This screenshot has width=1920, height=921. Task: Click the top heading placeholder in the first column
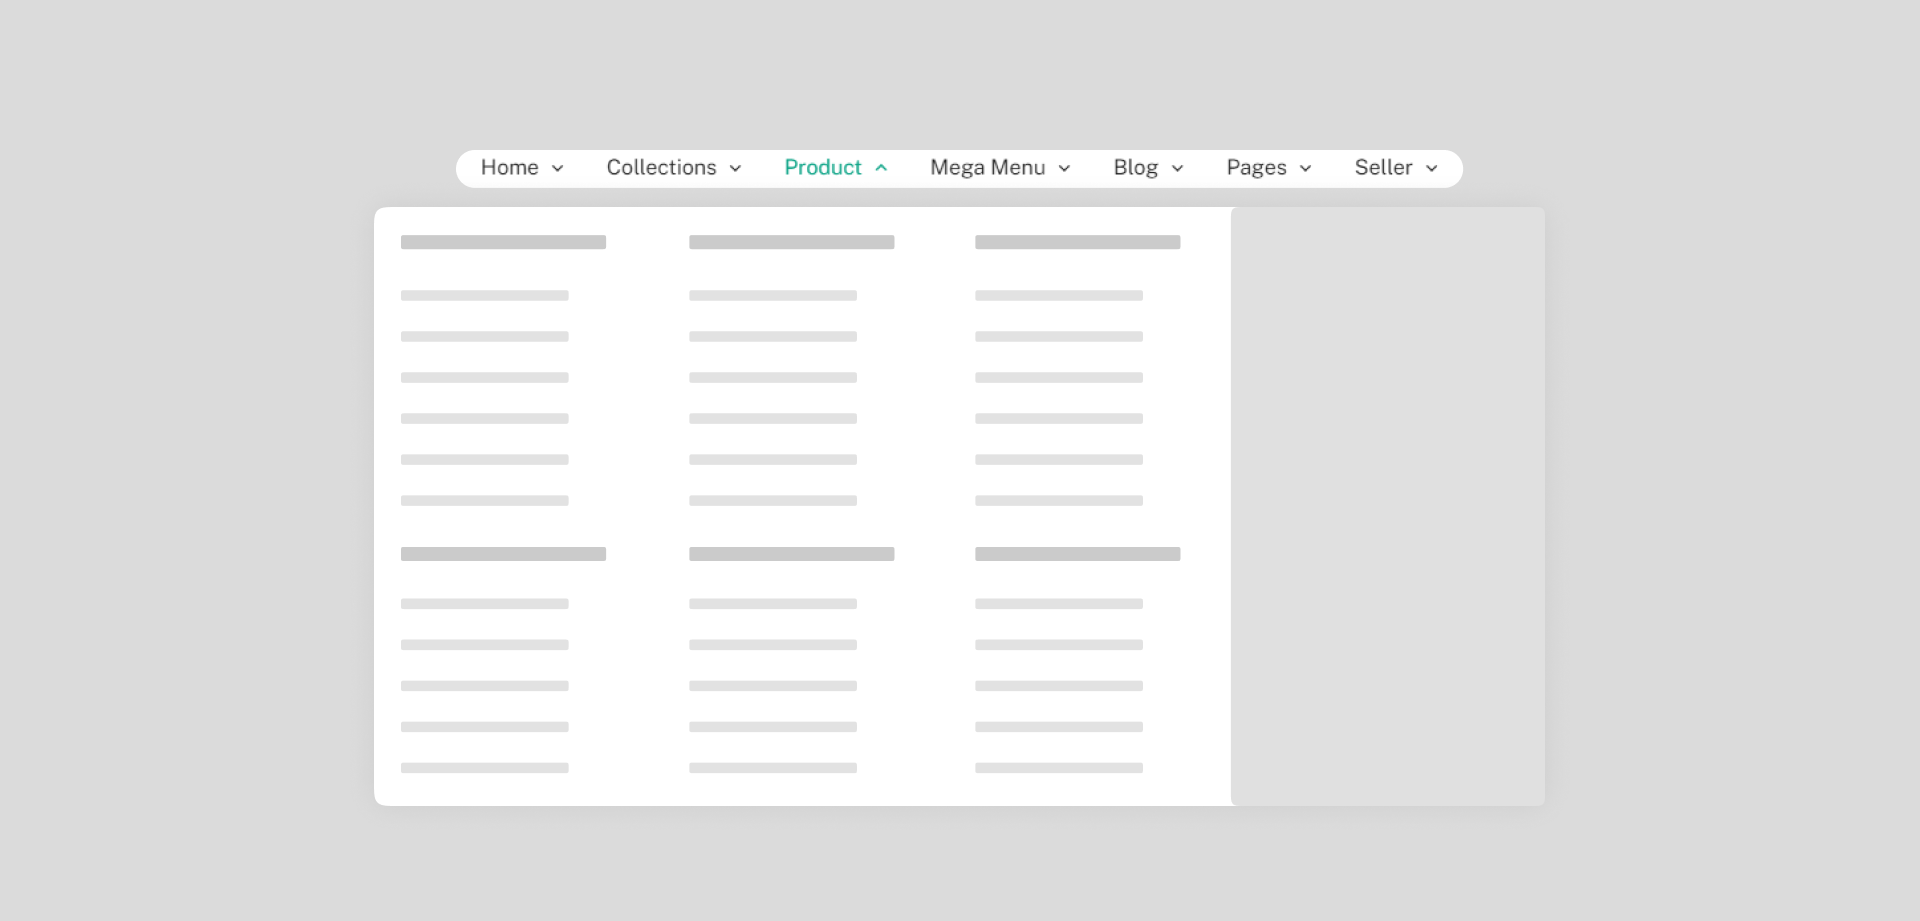click(x=503, y=242)
